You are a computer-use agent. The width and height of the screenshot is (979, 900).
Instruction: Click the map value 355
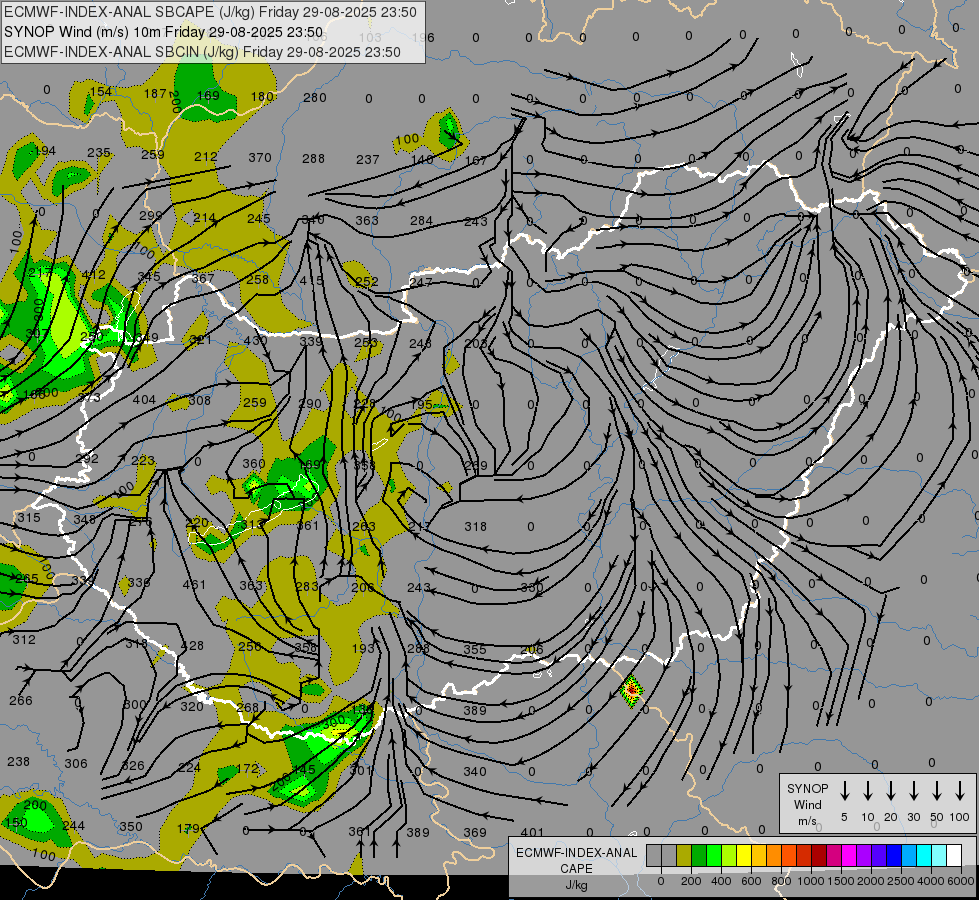pos(475,650)
